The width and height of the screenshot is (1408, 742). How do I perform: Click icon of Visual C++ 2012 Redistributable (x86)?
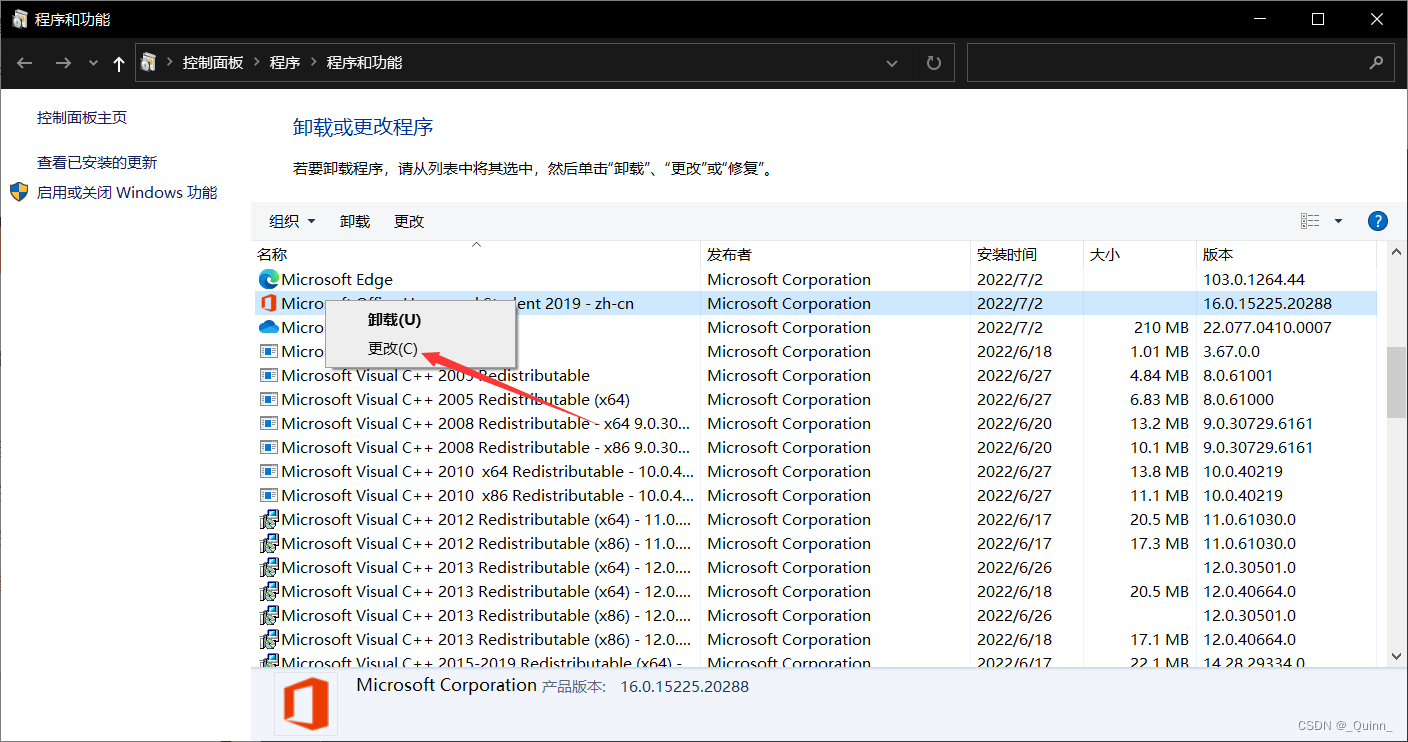coord(268,543)
